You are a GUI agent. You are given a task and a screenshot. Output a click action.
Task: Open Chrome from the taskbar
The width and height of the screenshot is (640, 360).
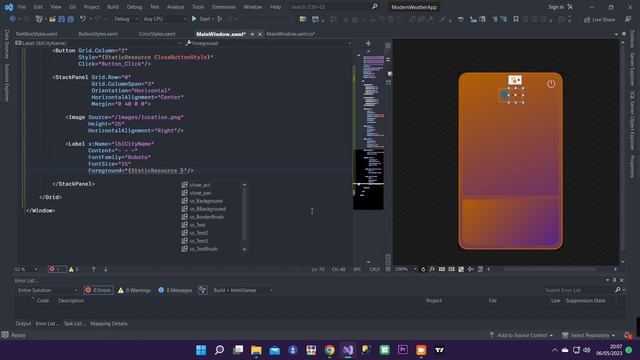tap(329, 350)
